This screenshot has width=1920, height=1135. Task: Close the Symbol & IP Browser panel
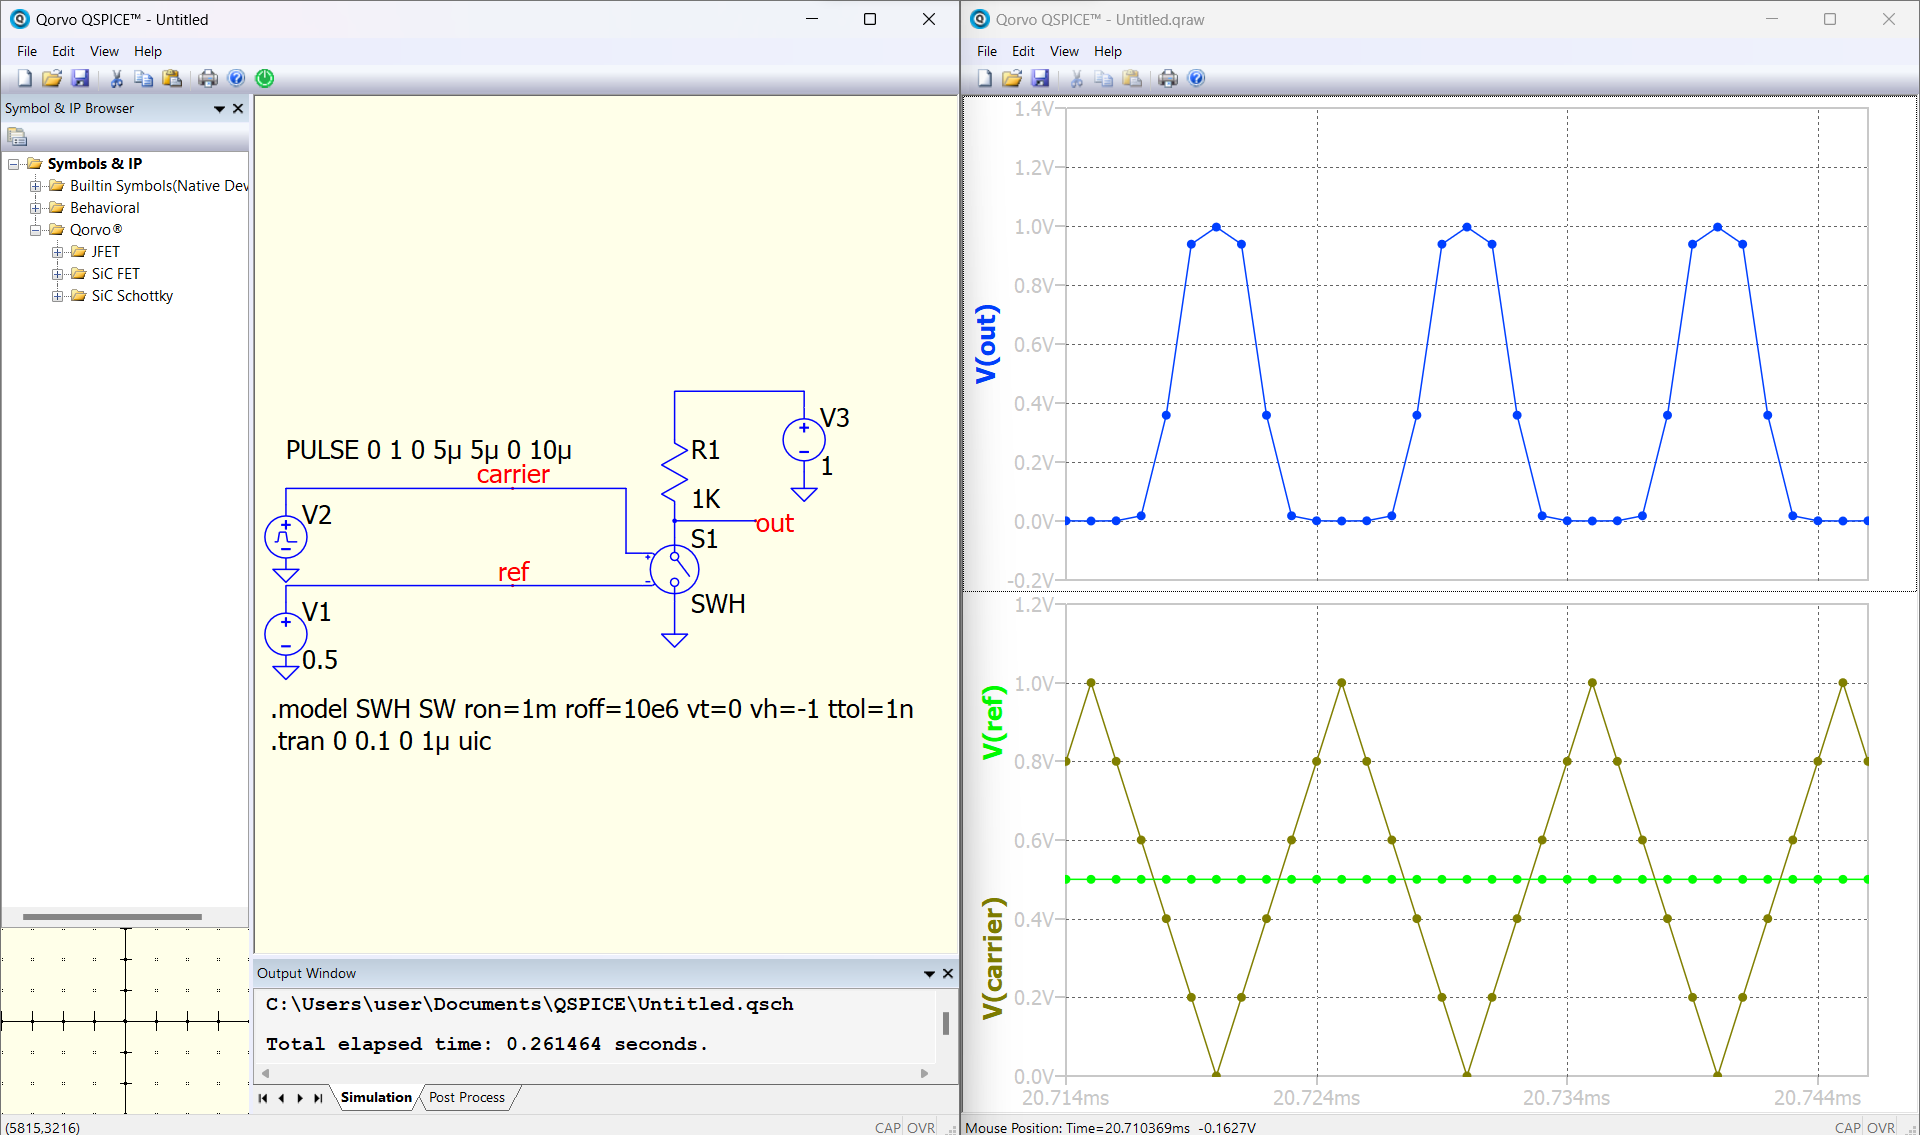pyautogui.click(x=238, y=109)
